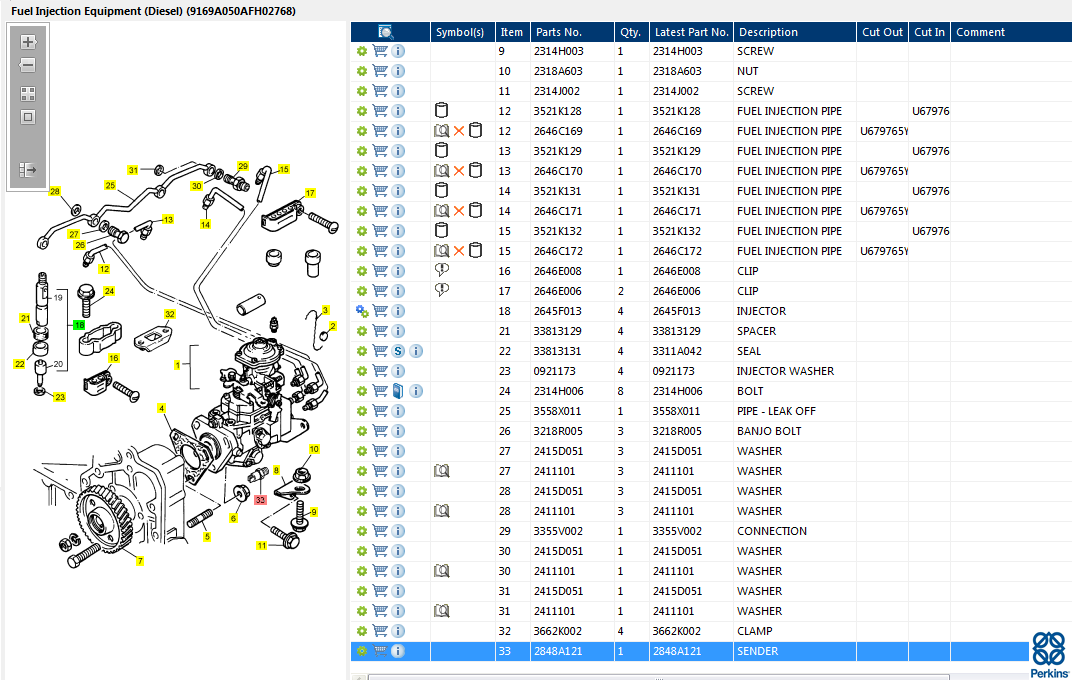Click book-magnifier symbol on 2646C170 row
The height and width of the screenshot is (680, 1072).
click(x=442, y=171)
